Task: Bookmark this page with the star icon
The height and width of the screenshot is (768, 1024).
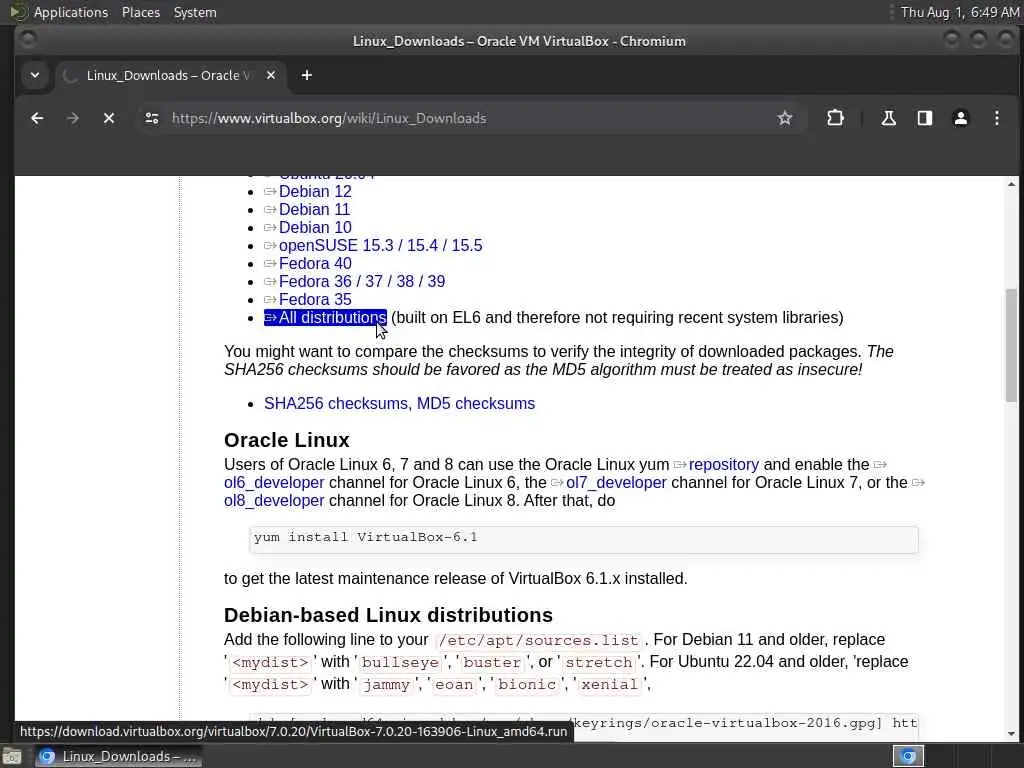Action: pyautogui.click(x=784, y=118)
